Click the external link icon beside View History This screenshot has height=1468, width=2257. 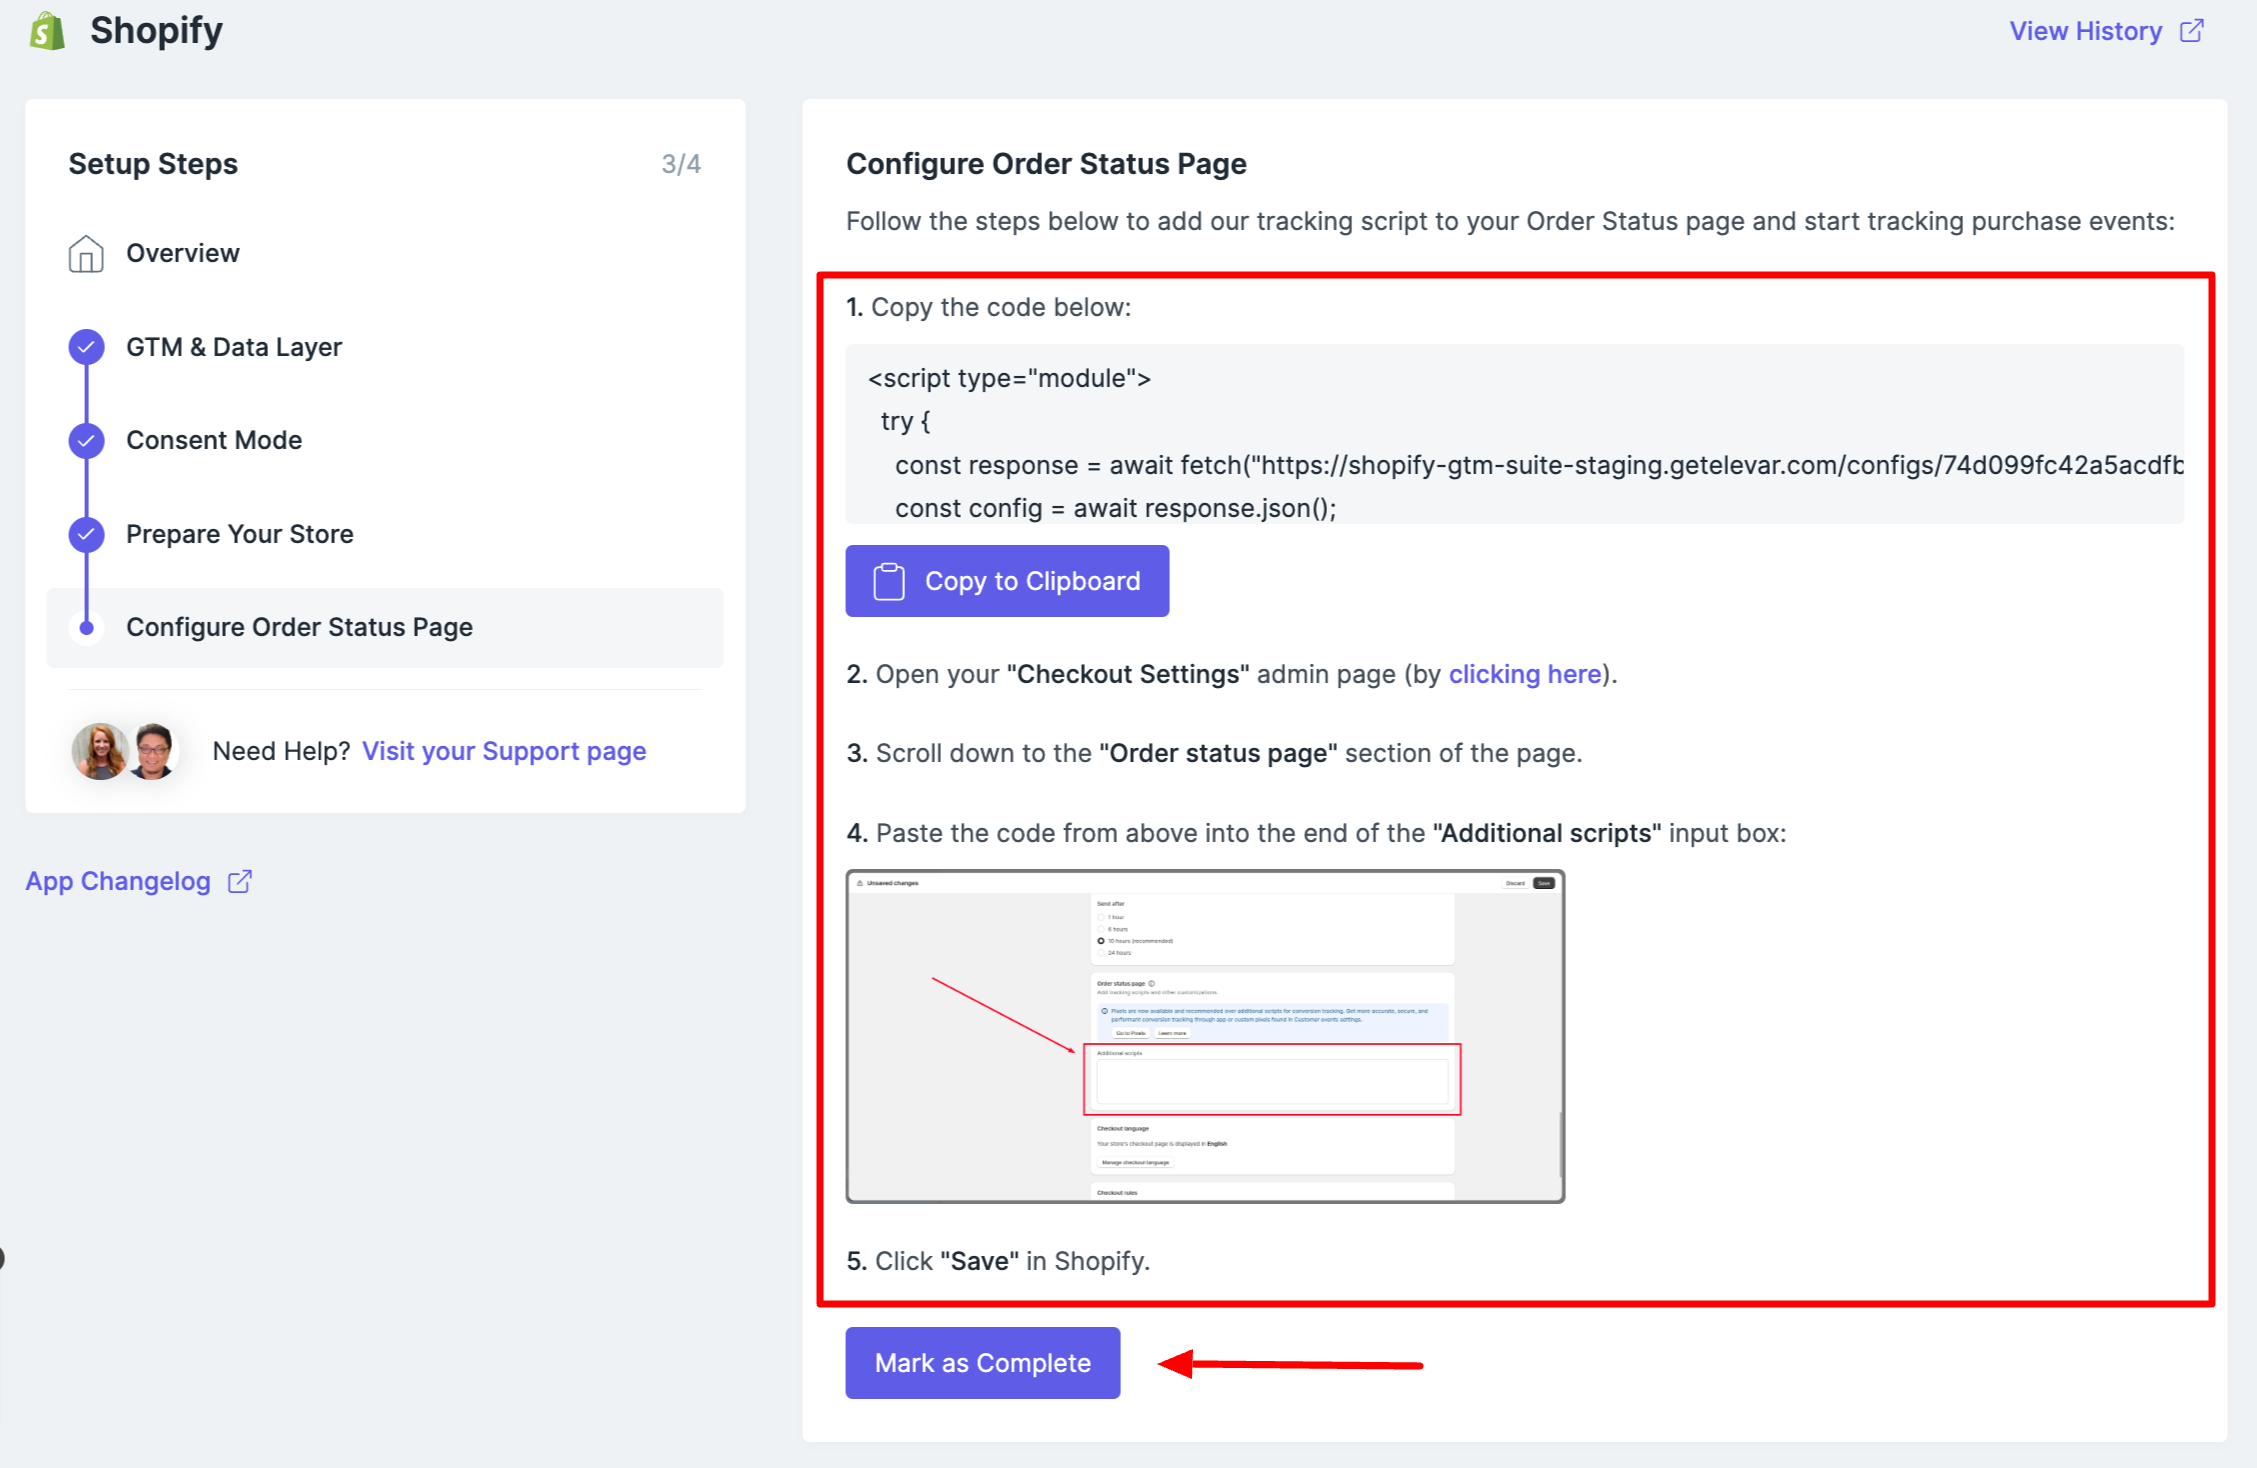click(x=2191, y=31)
